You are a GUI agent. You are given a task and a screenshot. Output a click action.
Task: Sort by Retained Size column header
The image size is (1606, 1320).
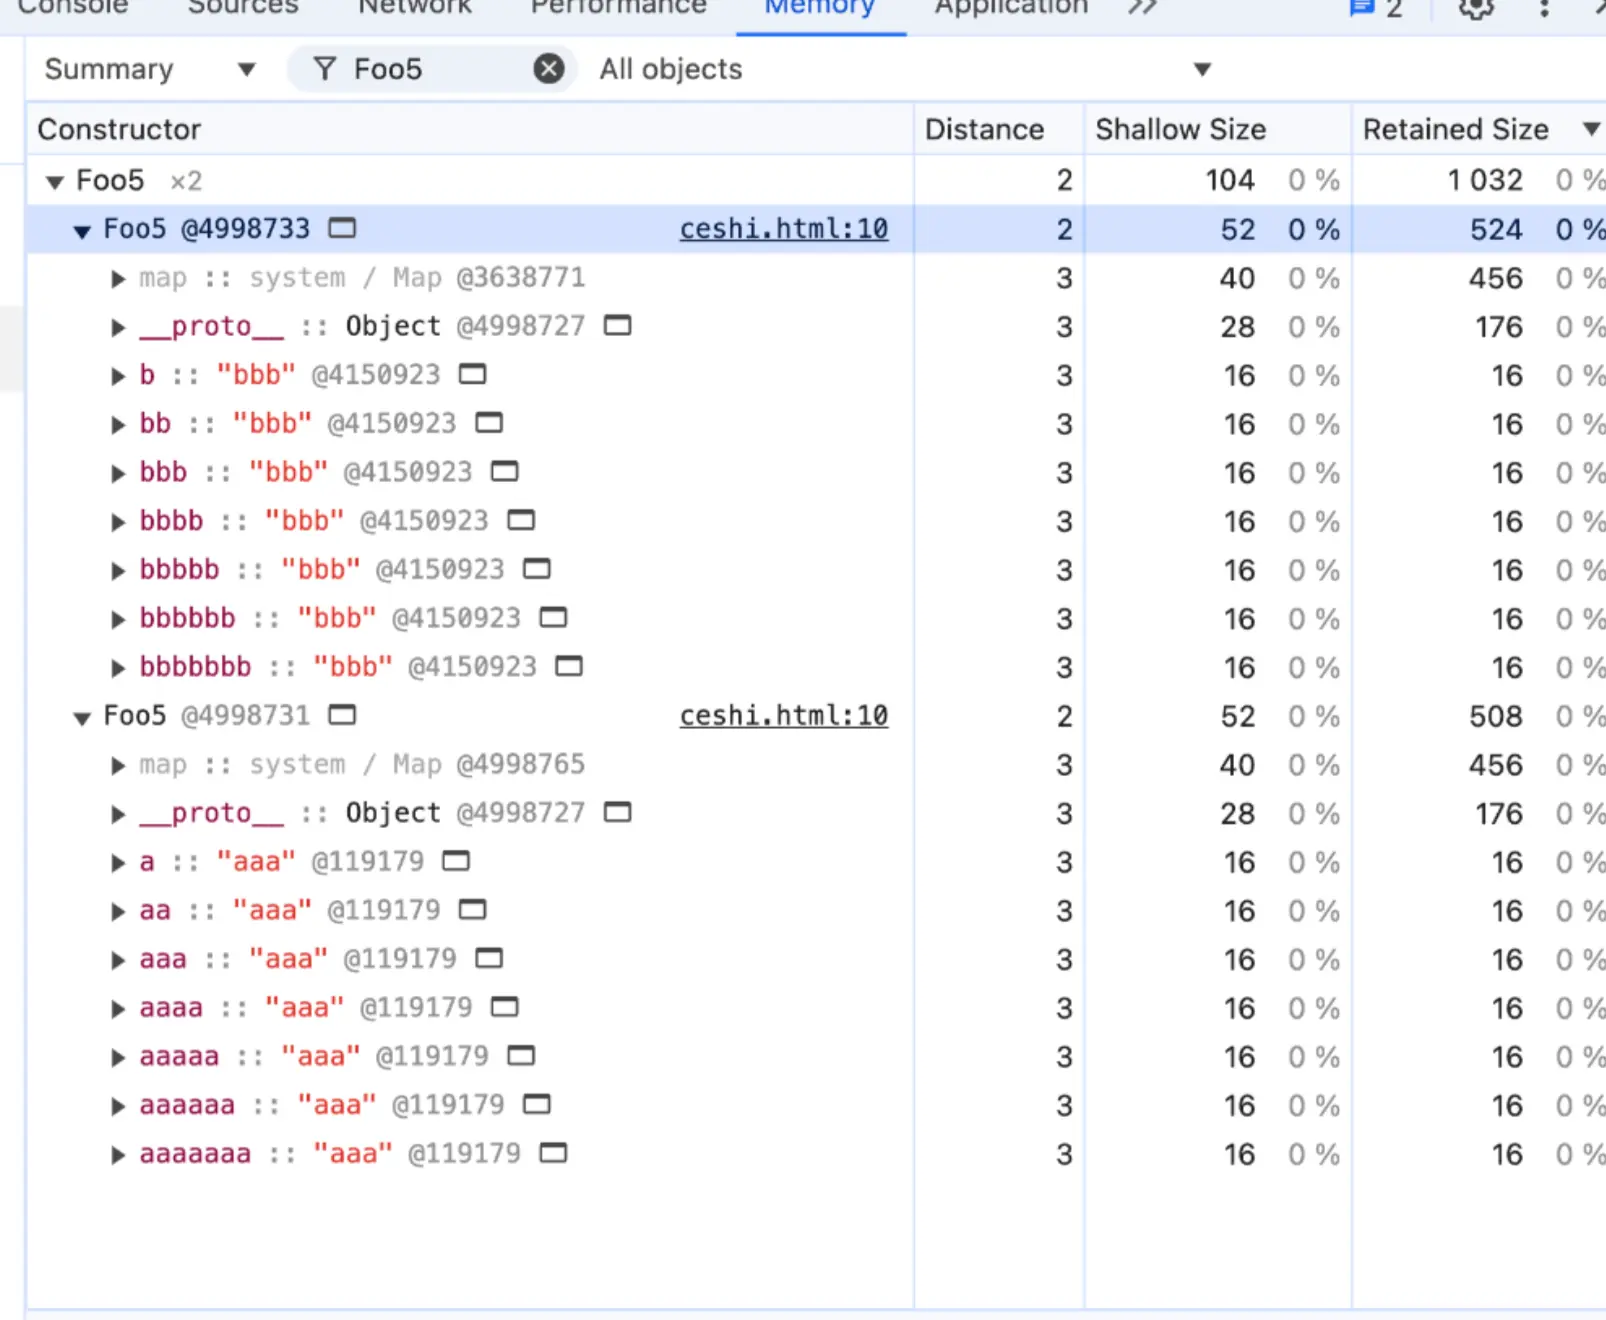1479,129
